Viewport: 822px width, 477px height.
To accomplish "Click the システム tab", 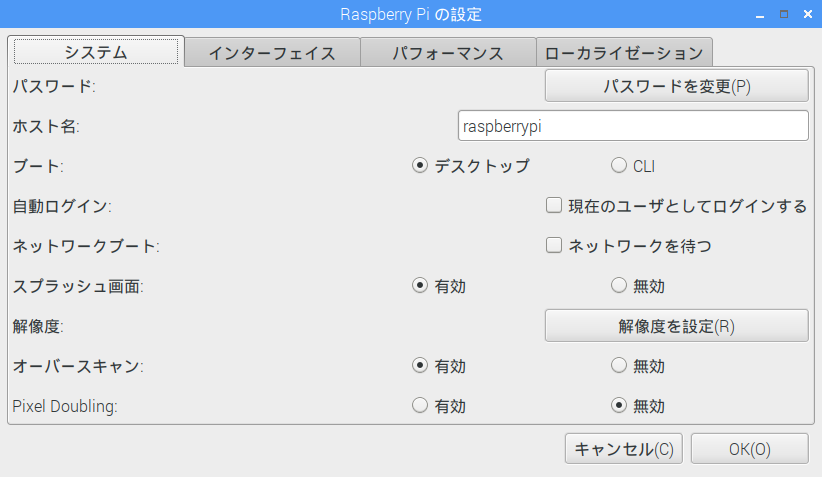I will pyautogui.click(x=96, y=51).
